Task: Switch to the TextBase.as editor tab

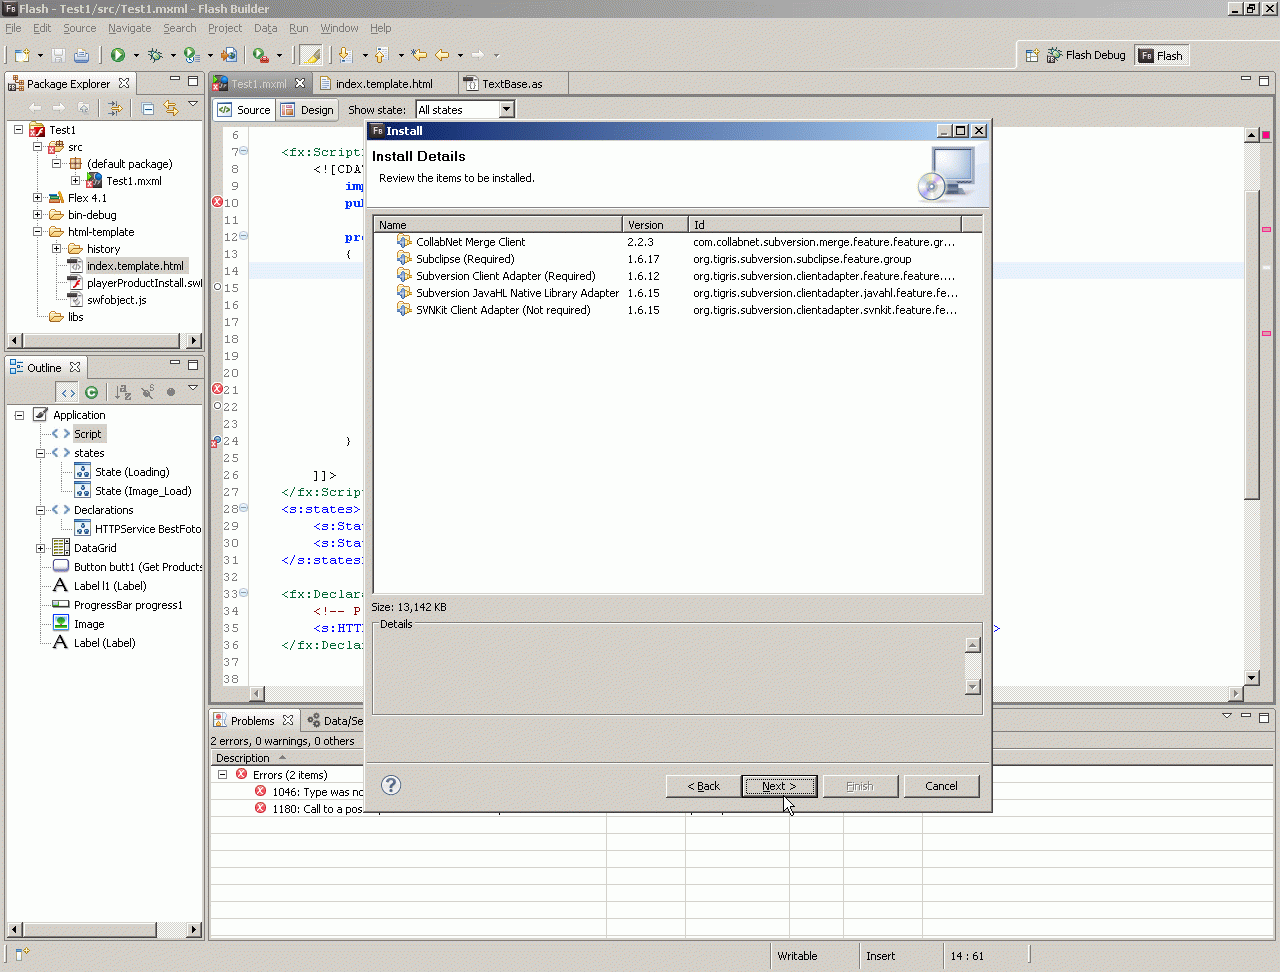Action: [x=512, y=84]
